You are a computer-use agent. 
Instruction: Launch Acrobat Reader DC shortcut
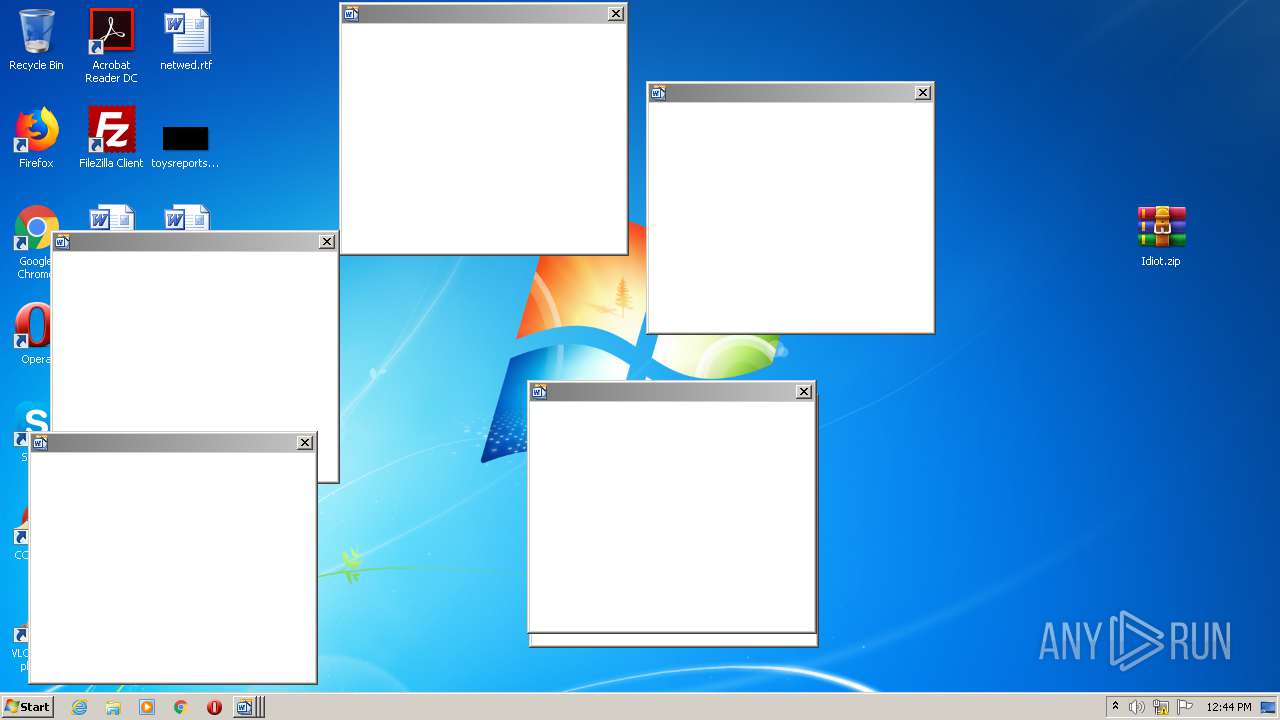pos(111,46)
